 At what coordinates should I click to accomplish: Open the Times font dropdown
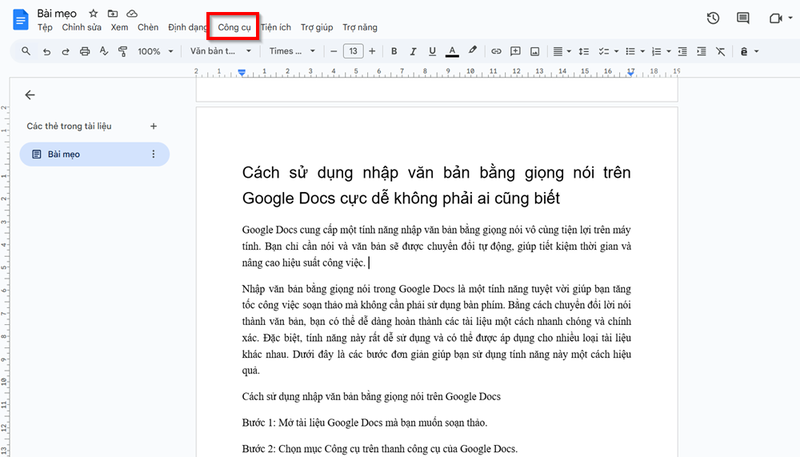click(x=292, y=51)
